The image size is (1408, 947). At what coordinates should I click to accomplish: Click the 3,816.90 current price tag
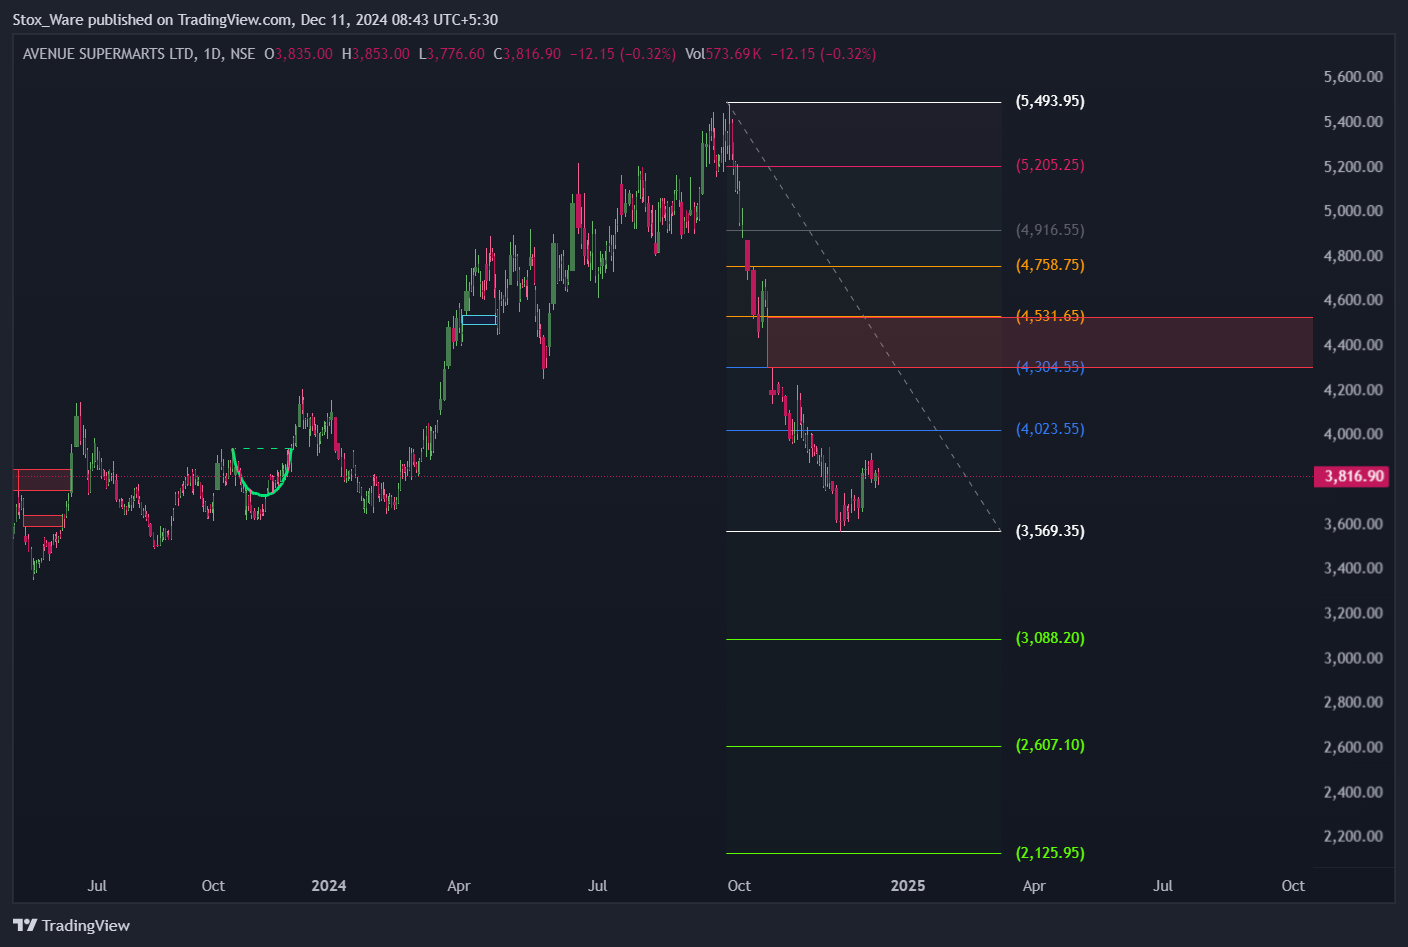1353,476
